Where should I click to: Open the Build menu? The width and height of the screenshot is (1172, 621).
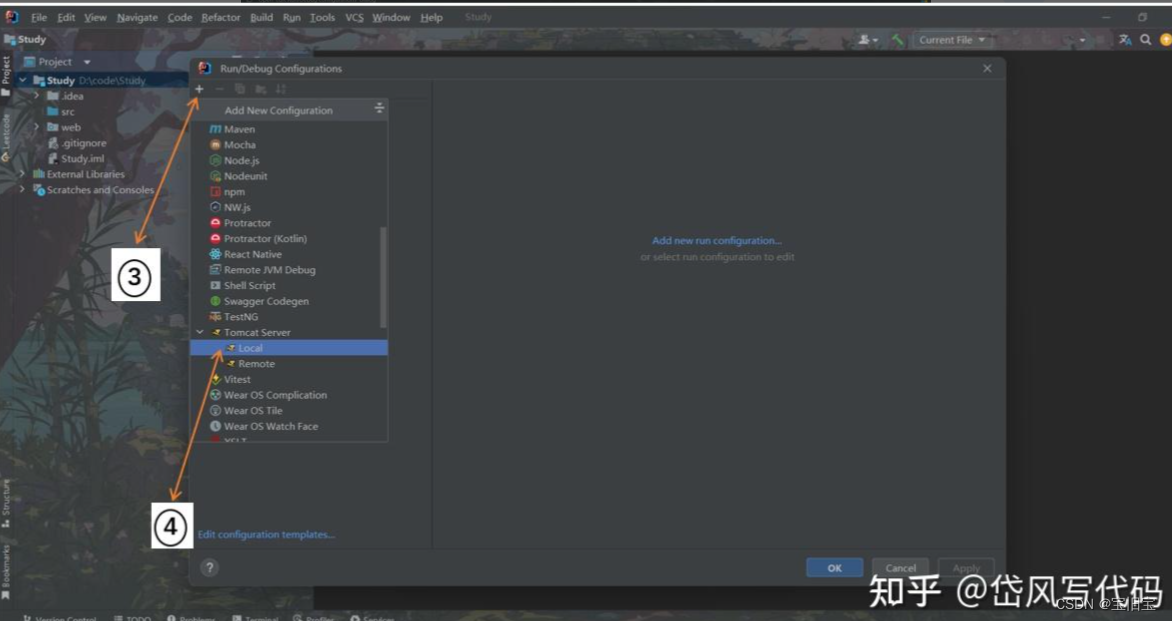pos(262,17)
